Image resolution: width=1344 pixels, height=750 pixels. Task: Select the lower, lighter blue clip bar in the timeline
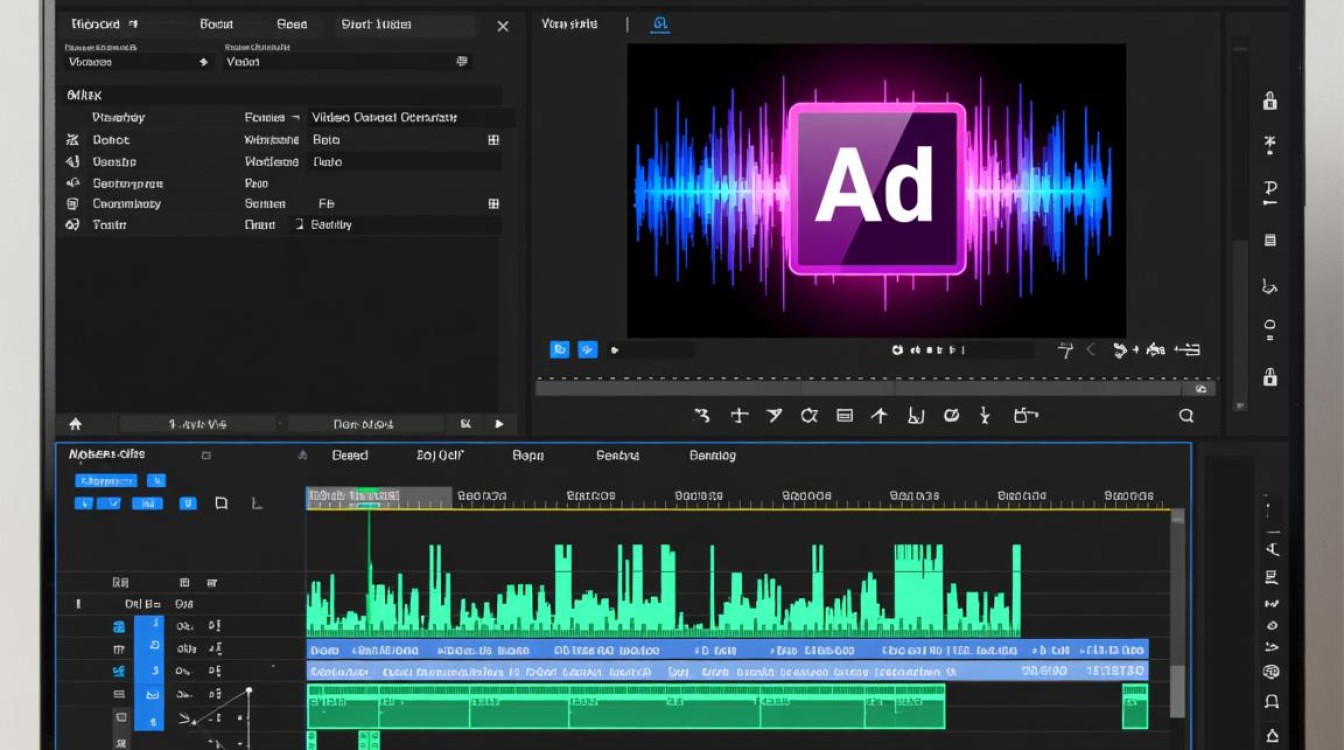point(727,672)
